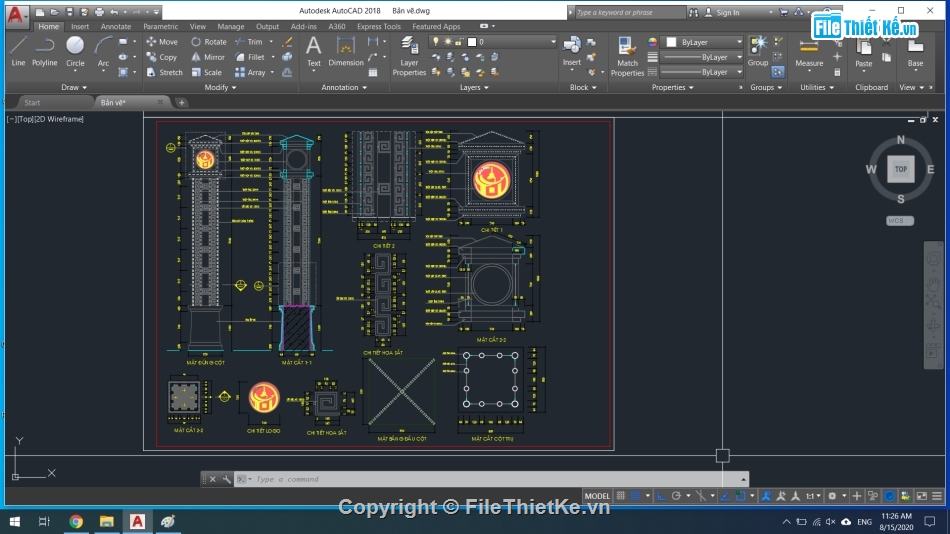Click the Array tool
This screenshot has width=950, height=534.
(250, 72)
